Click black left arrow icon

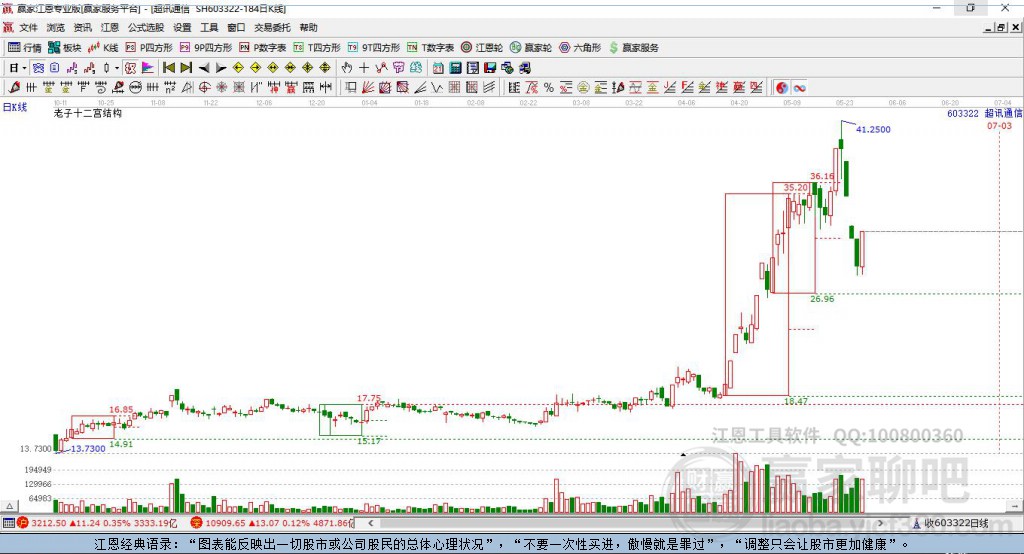pos(204,68)
